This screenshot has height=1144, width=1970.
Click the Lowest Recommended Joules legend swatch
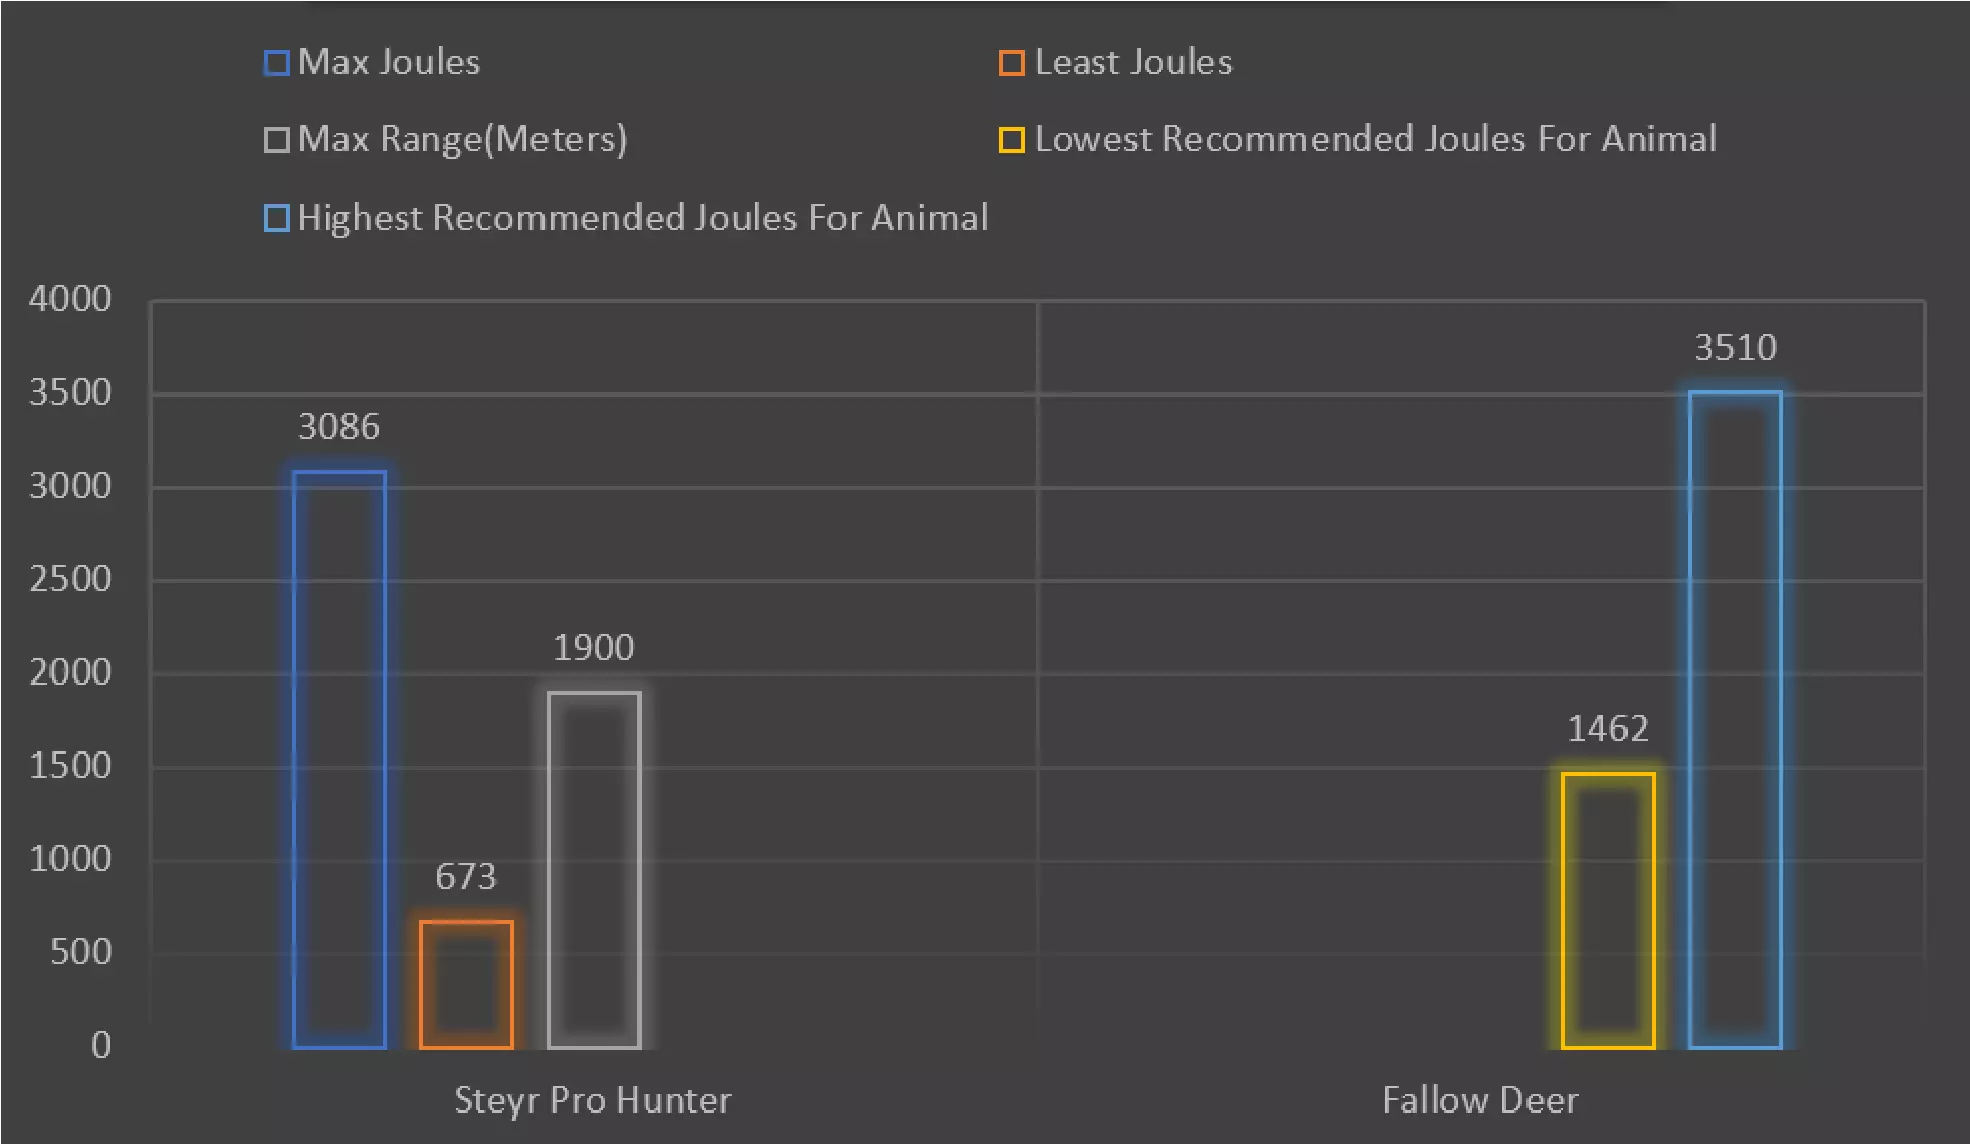pyautogui.click(x=1011, y=140)
